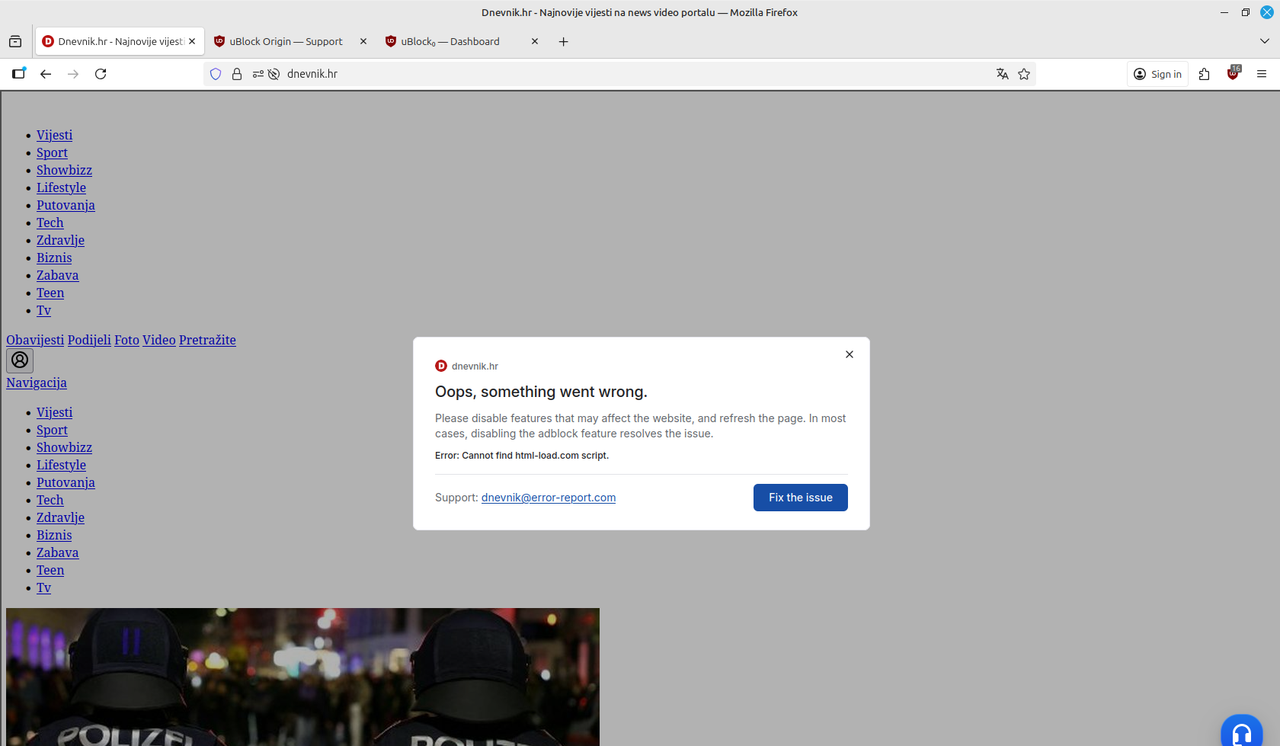
Task: Open Showbizz in the list under Navigacija
Action: (x=64, y=447)
